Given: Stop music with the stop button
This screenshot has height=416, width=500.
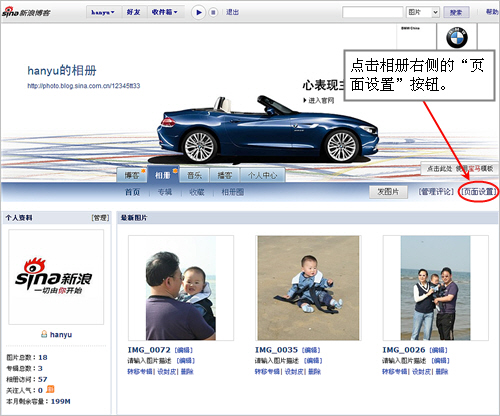Looking at the screenshot, I should (x=213, y=12).
